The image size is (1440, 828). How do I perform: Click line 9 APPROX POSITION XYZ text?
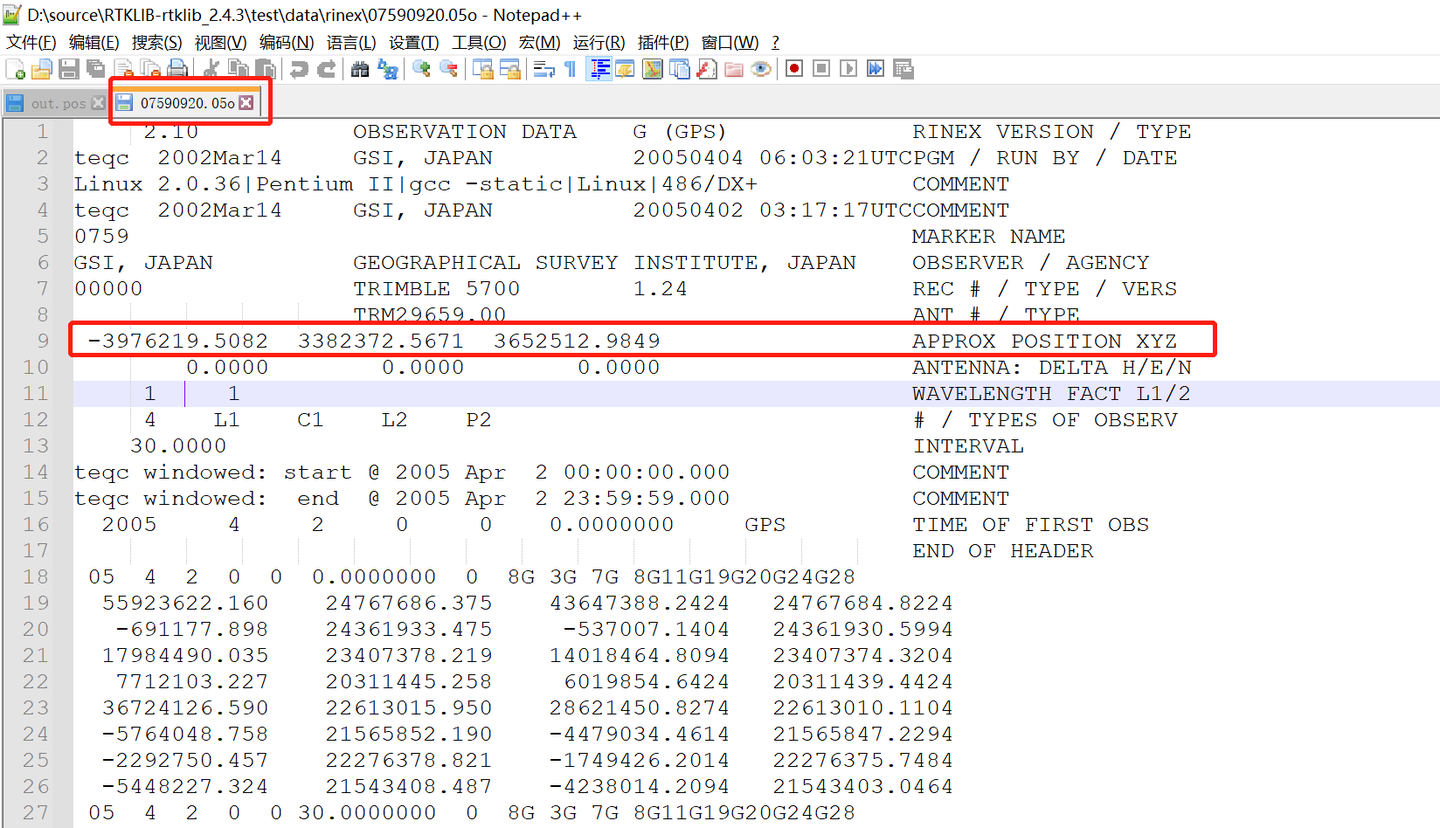pos(1044,341)
